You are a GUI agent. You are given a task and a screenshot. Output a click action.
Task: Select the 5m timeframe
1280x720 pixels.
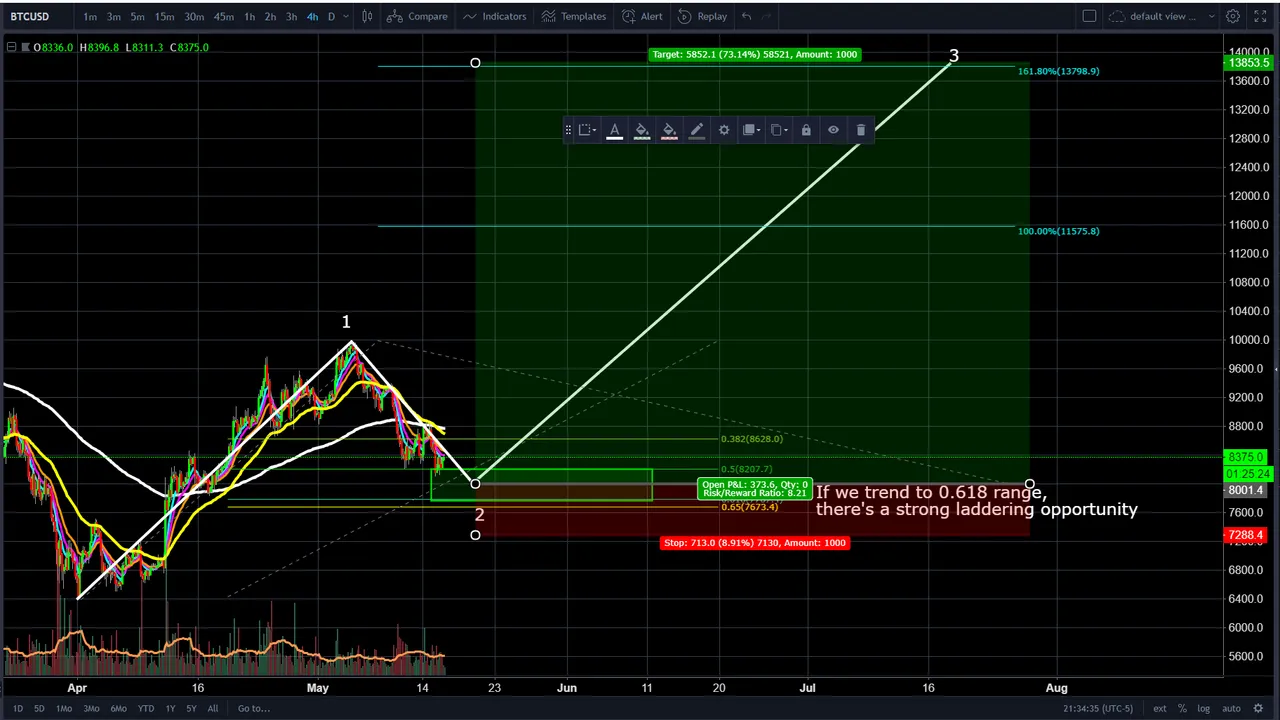137,16
